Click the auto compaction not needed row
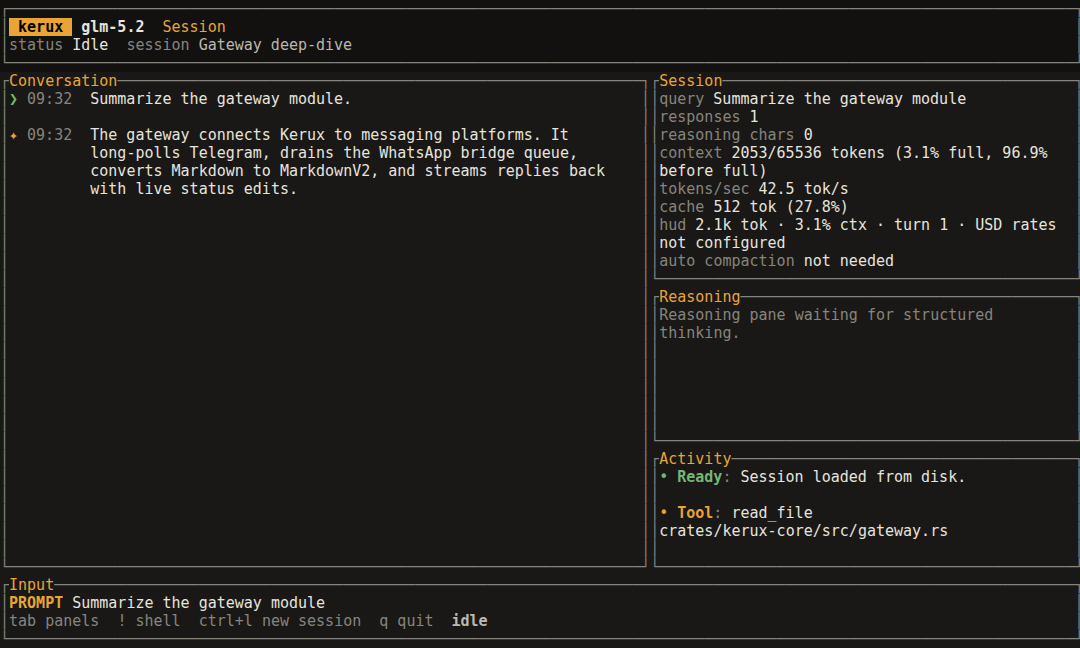1080x648 pixels. point(776,261)
